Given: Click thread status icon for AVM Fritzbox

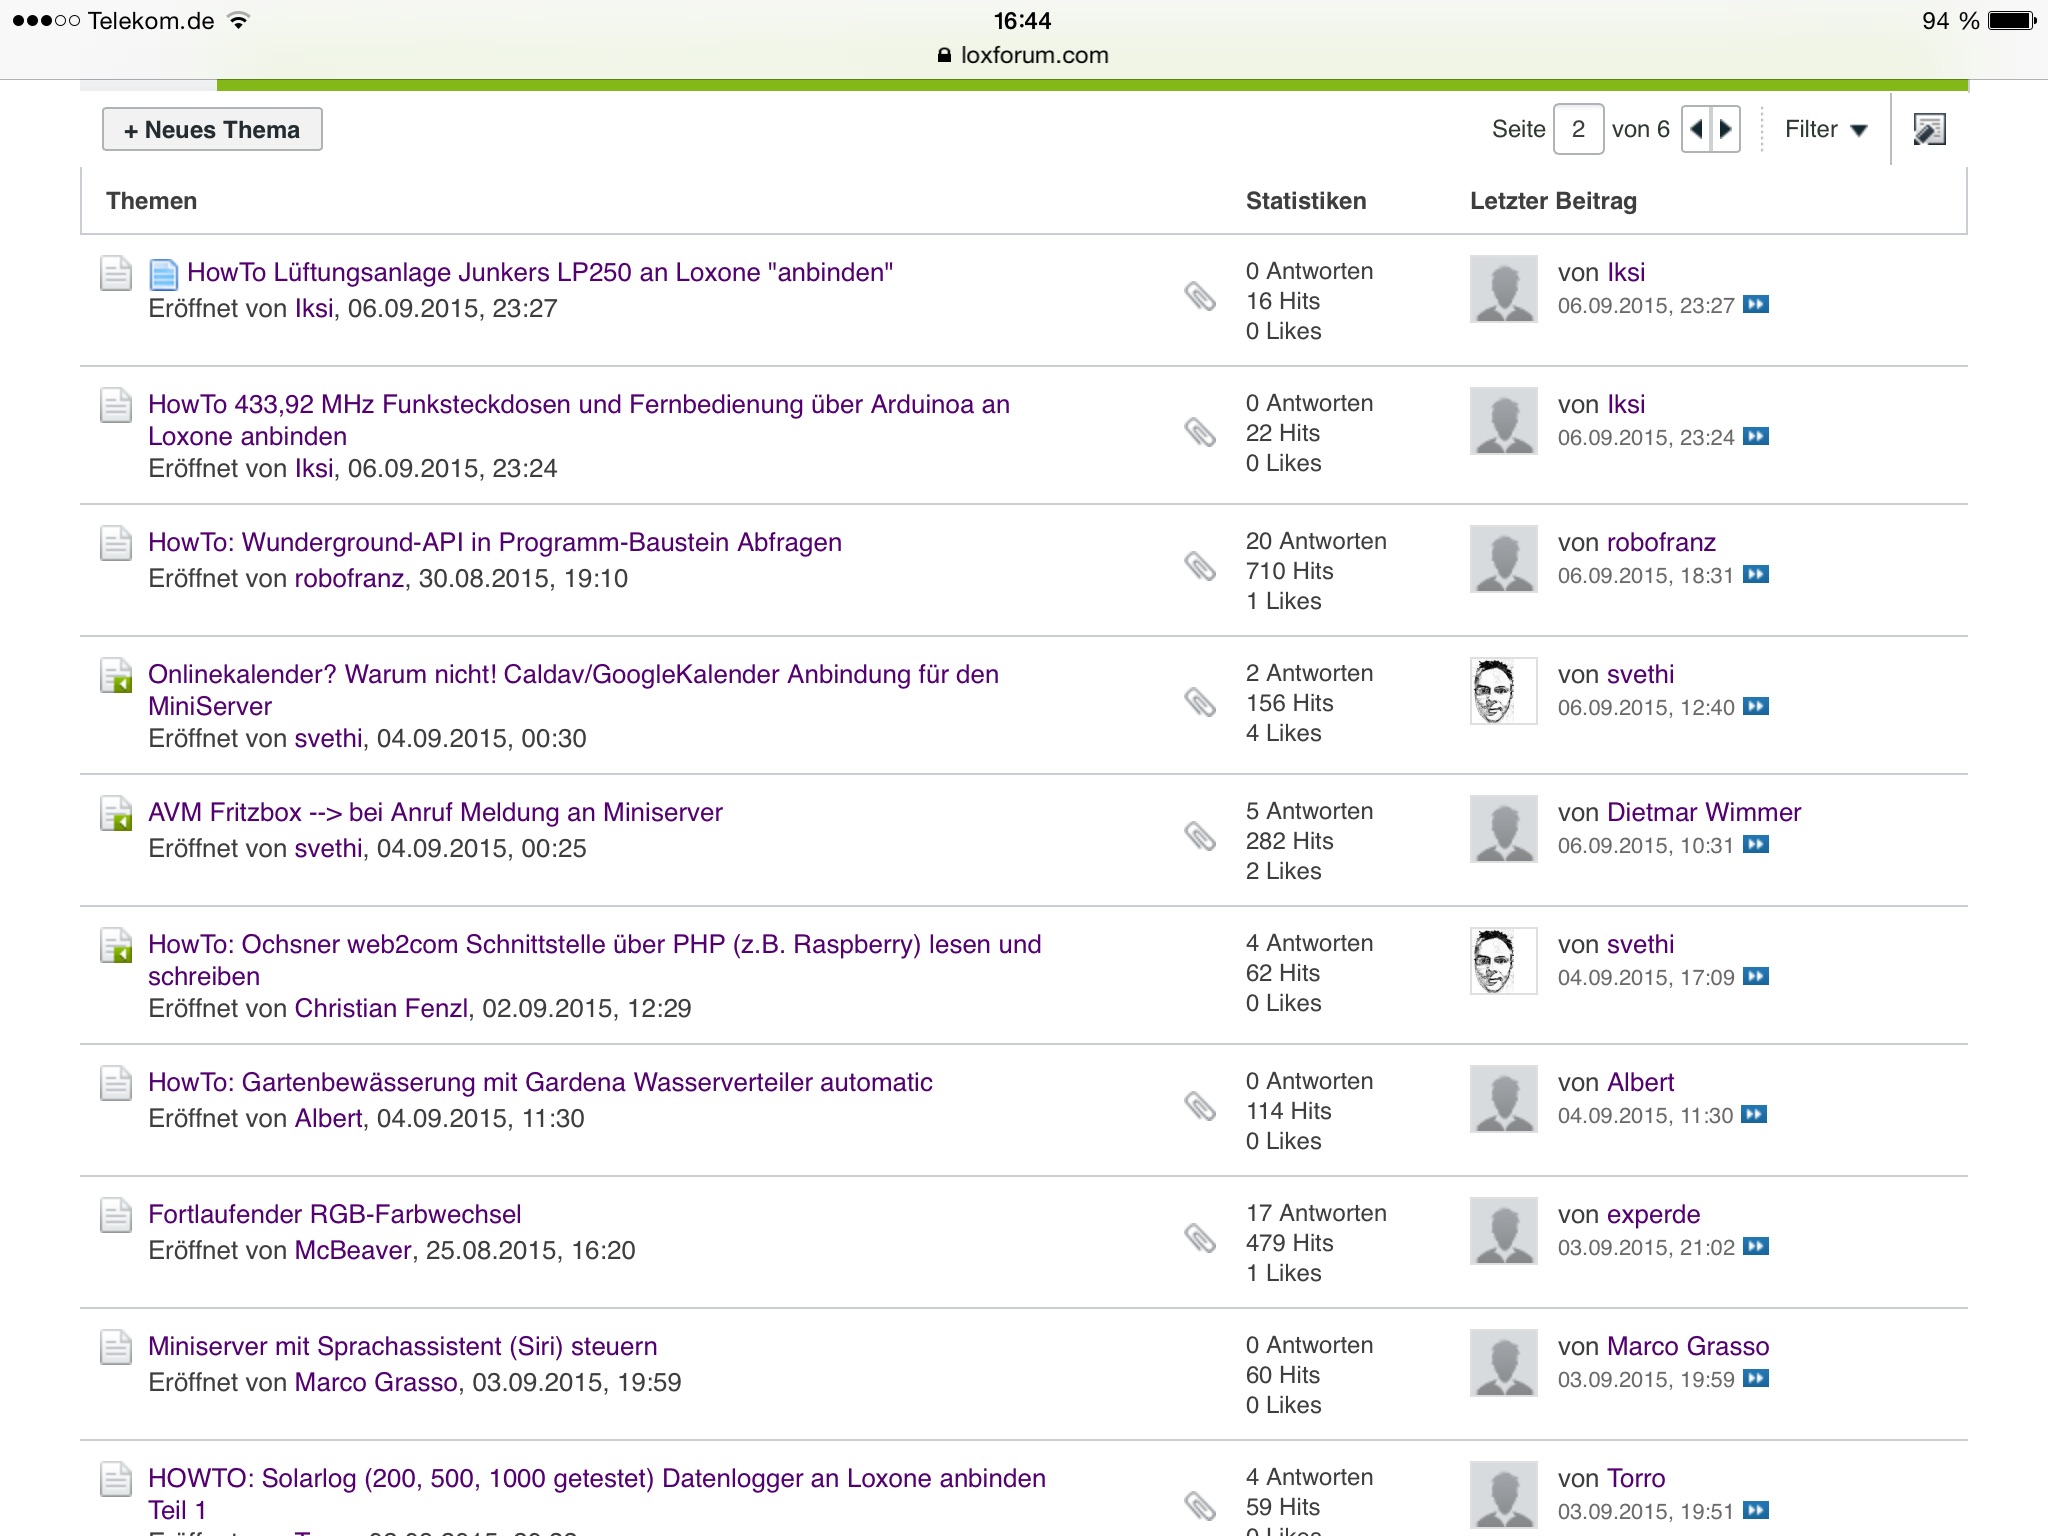Looking at the screenshot, I should tap(116, 814).
